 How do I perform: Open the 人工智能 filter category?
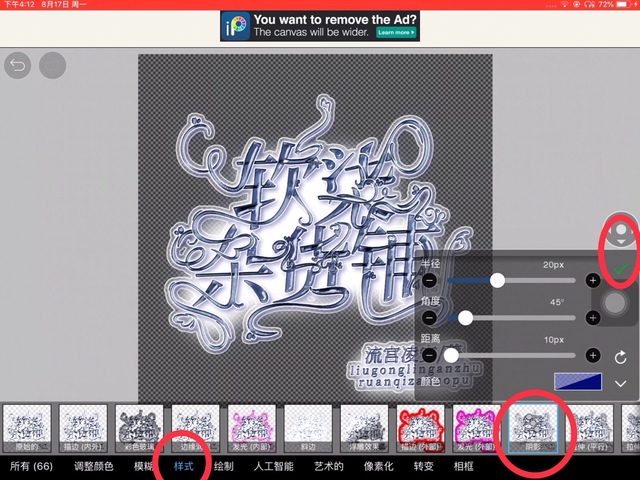[273, 466]
